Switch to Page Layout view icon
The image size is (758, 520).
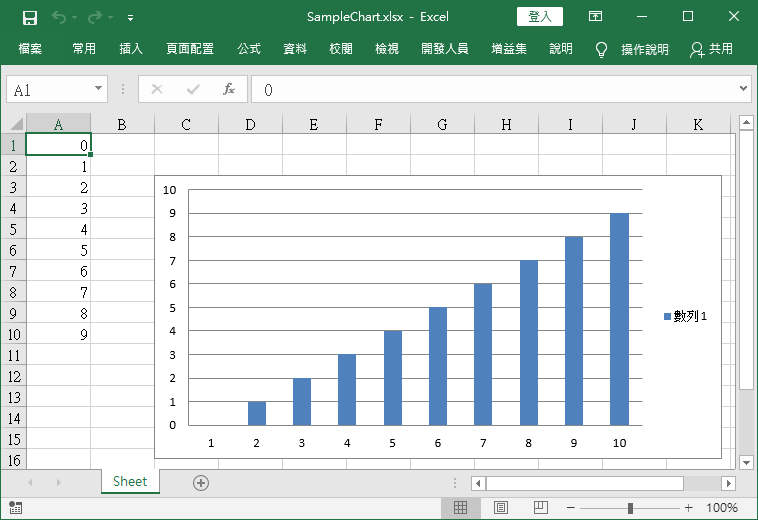501,507
